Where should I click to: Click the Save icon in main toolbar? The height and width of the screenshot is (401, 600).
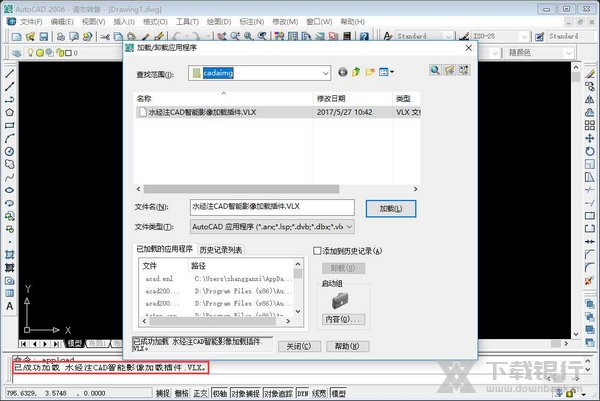tap(44, 37)
